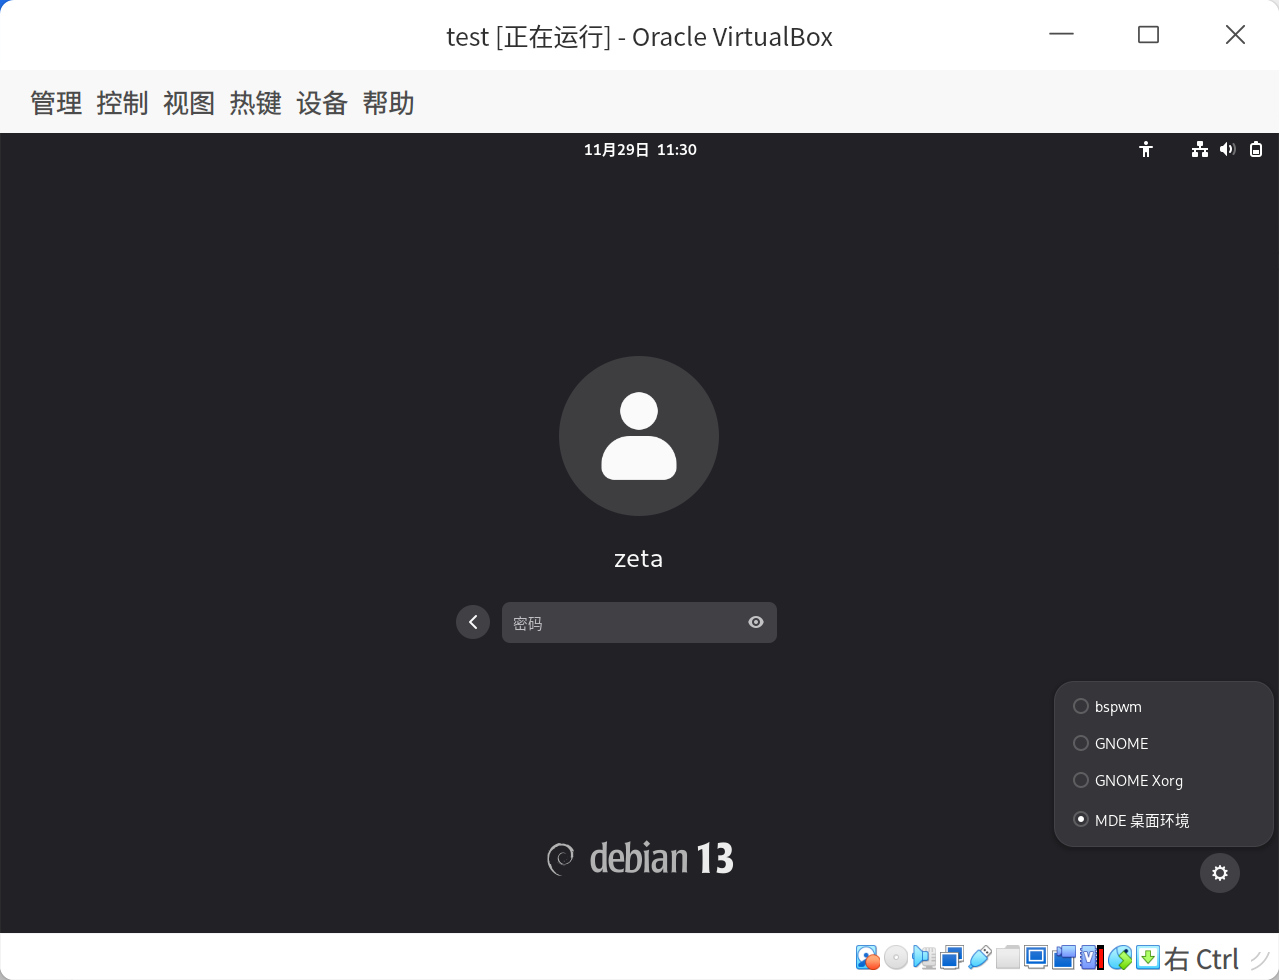
Task: Click the shared folders indicator icon
Action: [1007, 958]
